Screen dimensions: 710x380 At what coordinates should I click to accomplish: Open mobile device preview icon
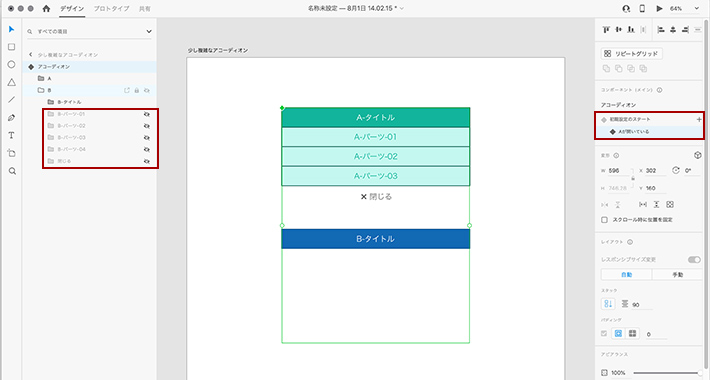point(642,9)
